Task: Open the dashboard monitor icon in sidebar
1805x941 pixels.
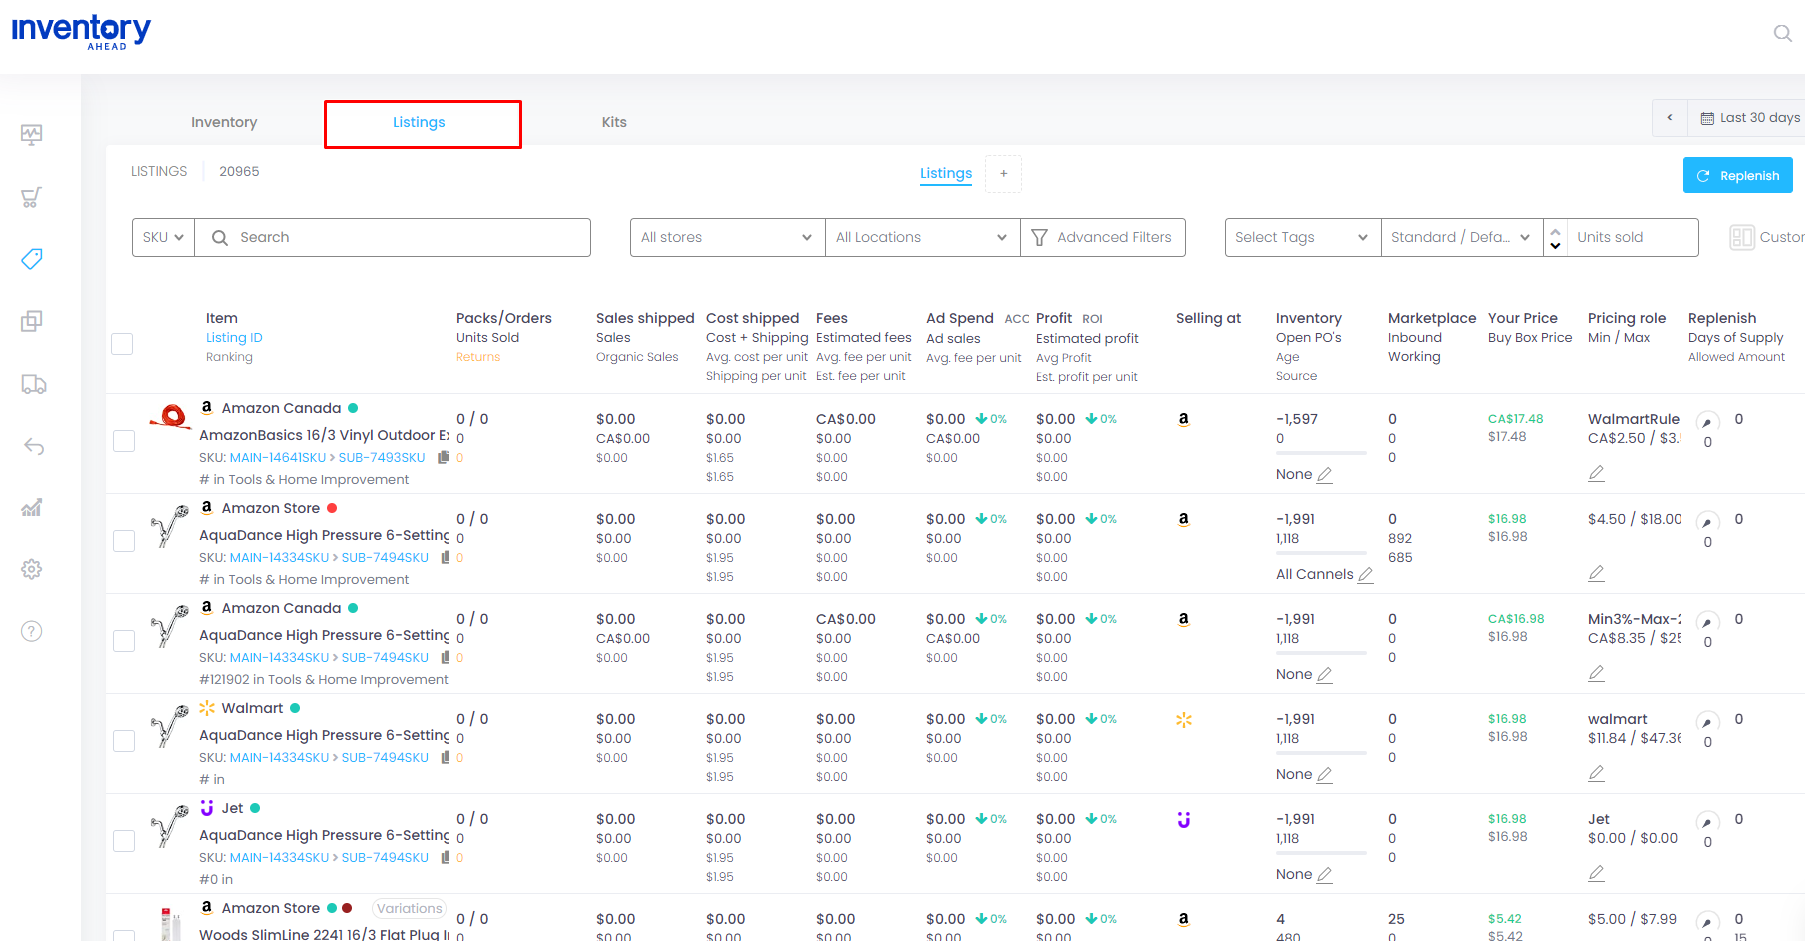Action: [32, 134]
